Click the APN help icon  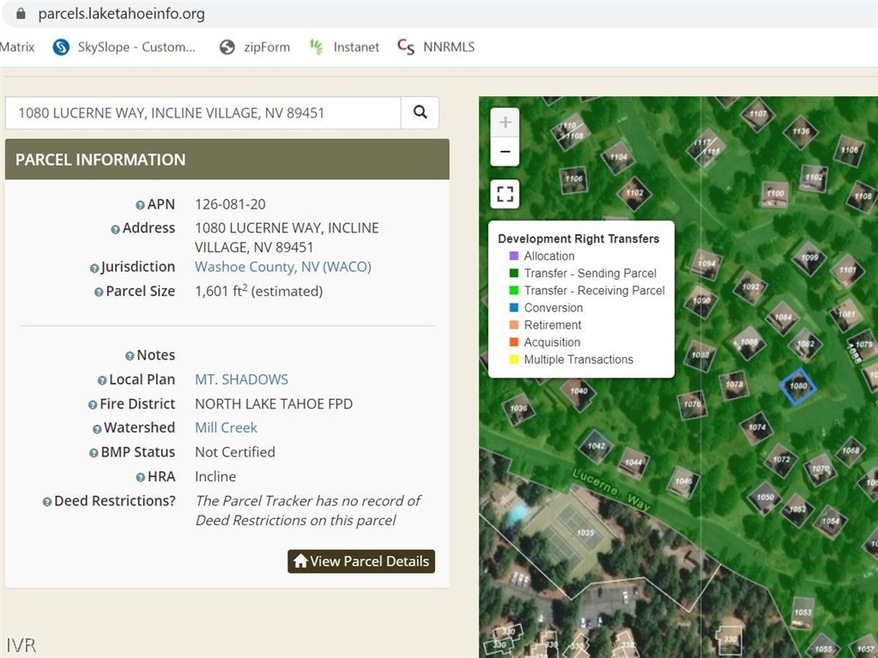tap(140, 206)
